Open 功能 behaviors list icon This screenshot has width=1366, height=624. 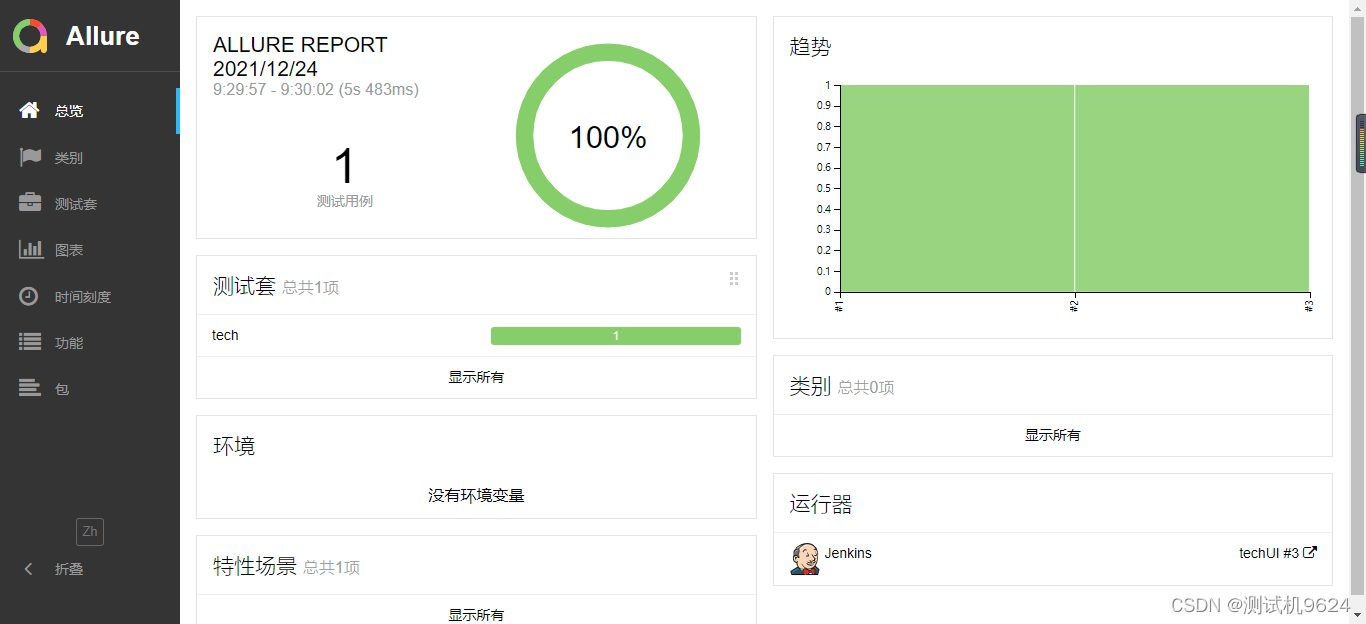pos(30,342)
